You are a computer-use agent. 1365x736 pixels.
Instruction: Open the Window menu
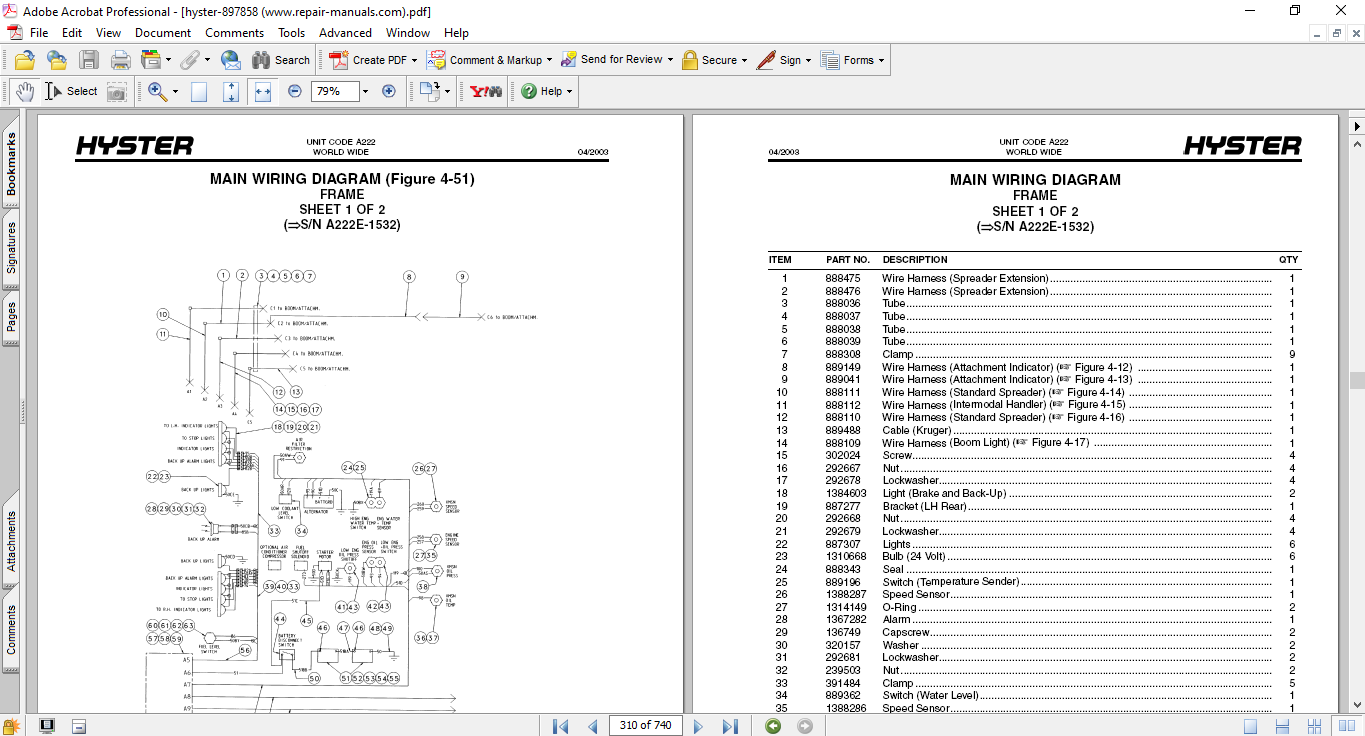[x=408, y=33]
